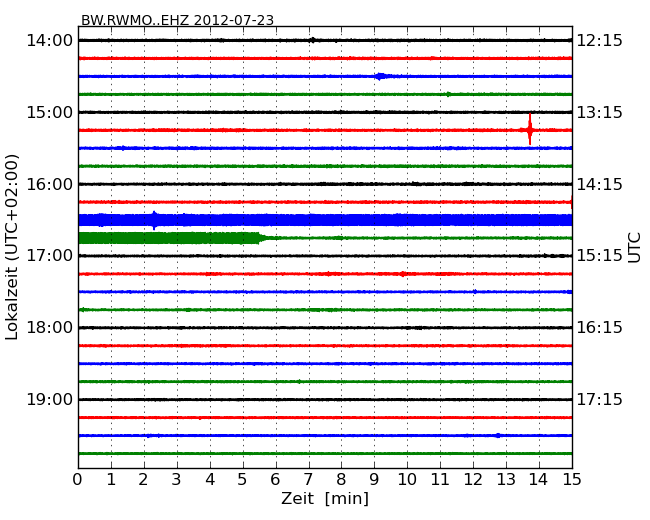The image size is (650, 520).
Task: Click the small blue event near minute 12.8 below 19:00
Action: [498, 435]
